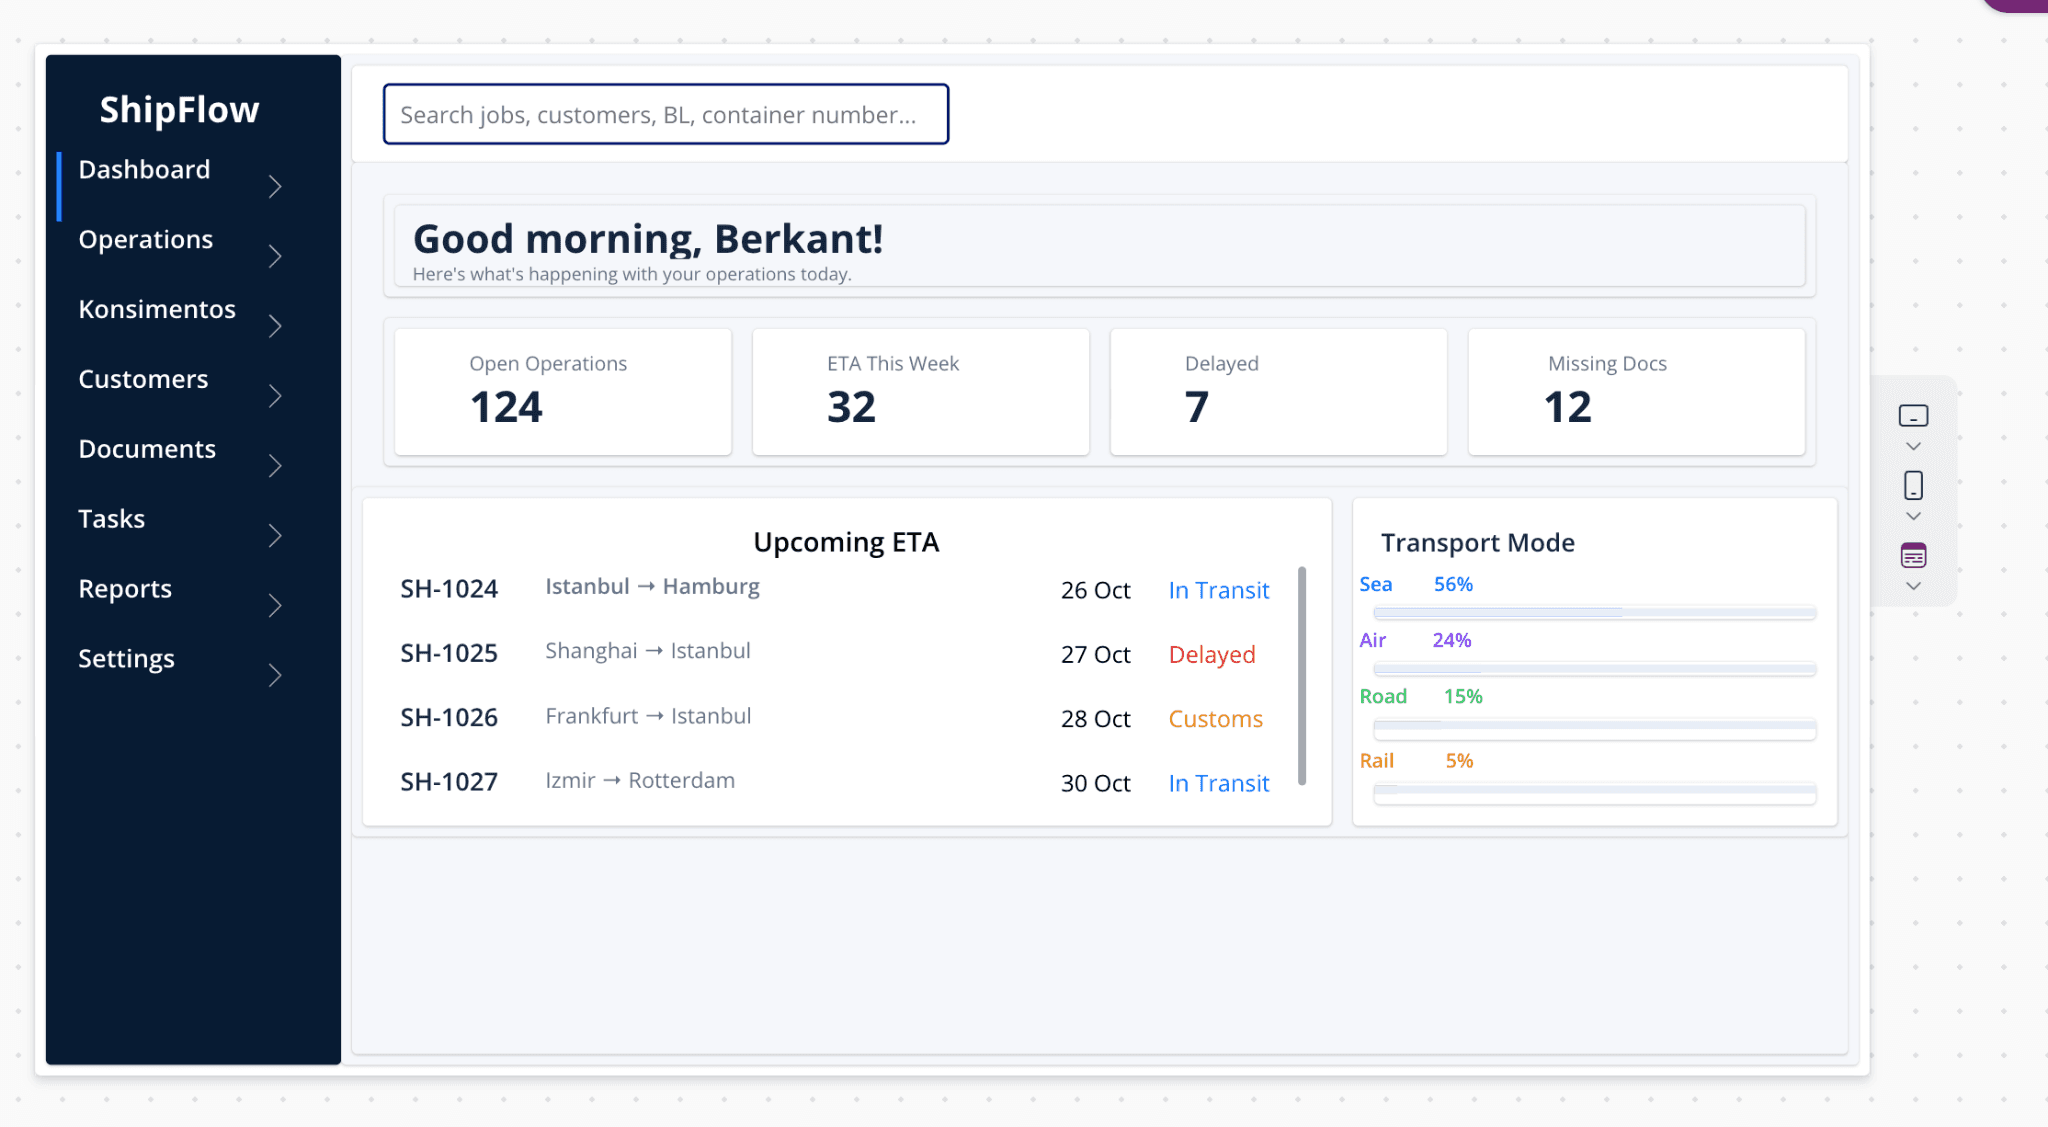Open the Dashboard menu item
This screenshot has width=2048, height=1127.
coord(144,169)
